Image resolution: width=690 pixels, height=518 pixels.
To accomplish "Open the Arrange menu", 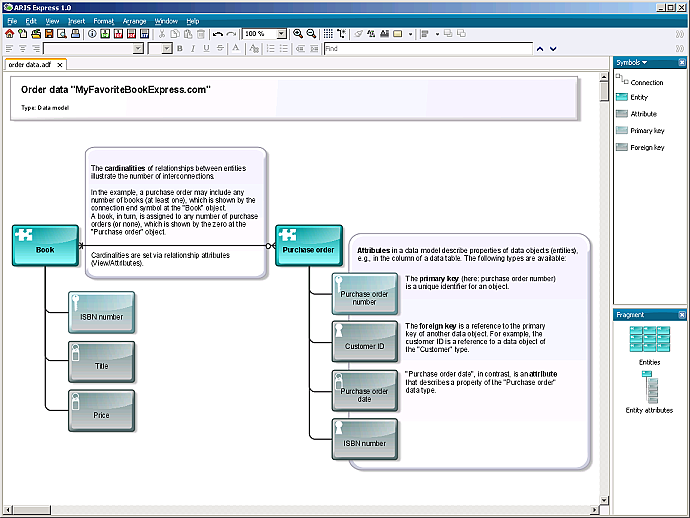I will [134, 21].
